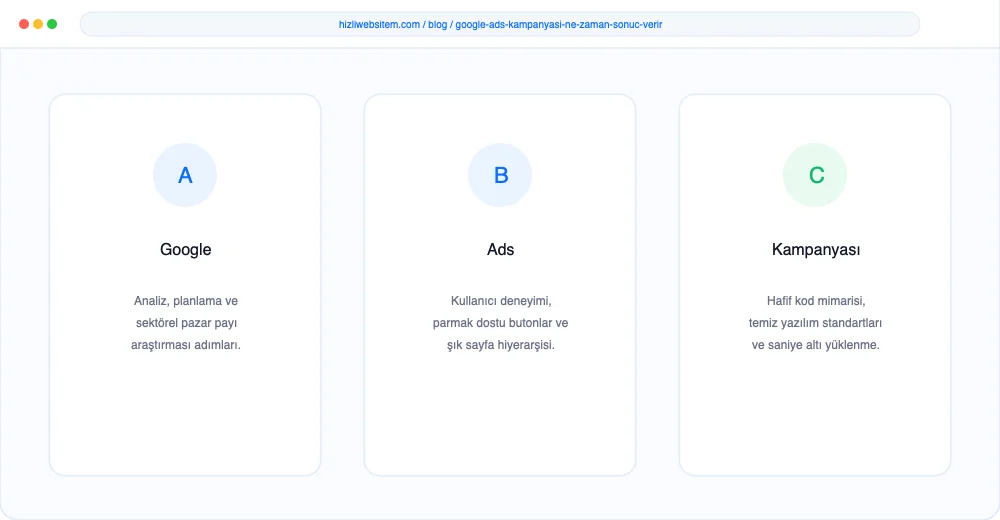The height and width of the screenshot is (520, 1000).
Task: Click the circular A icon
Action: (185, 175)
